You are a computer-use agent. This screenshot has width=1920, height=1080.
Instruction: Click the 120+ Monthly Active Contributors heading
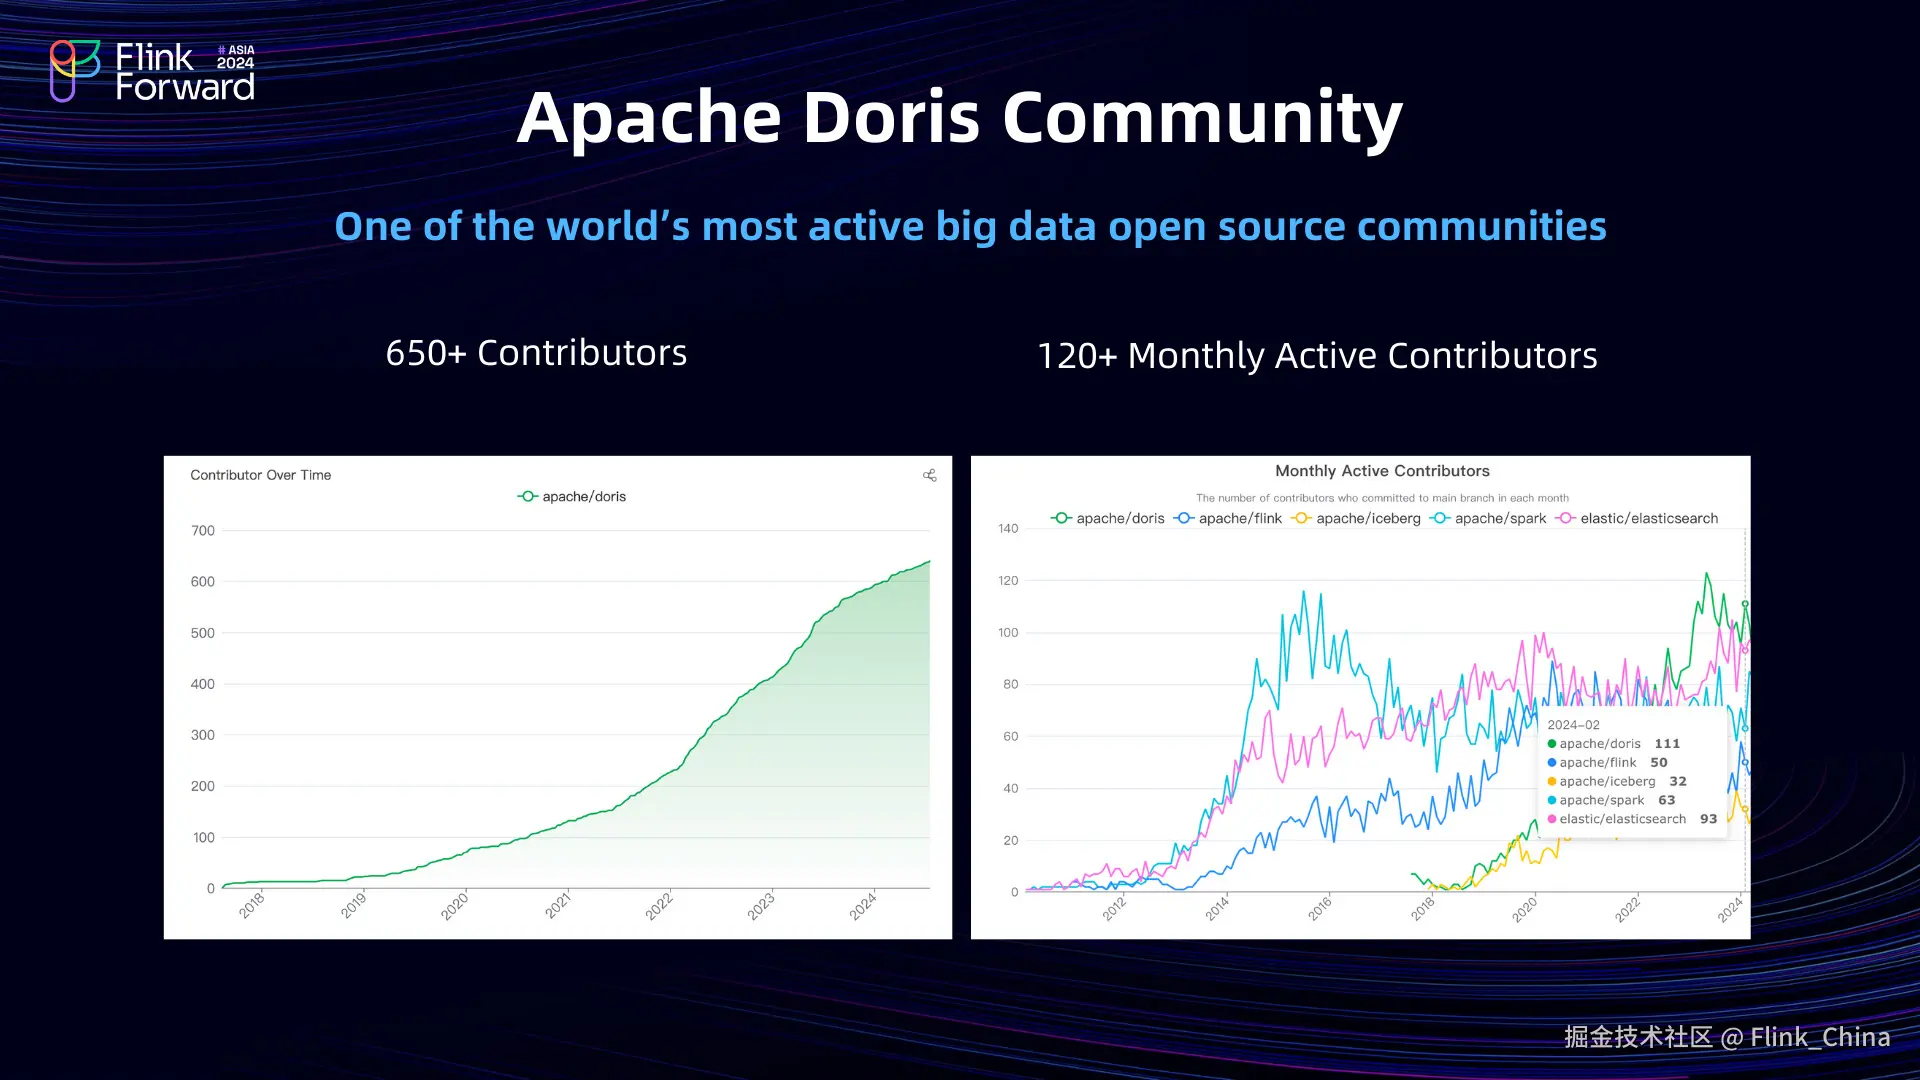pyautogui.click(x=1317, y=356)
